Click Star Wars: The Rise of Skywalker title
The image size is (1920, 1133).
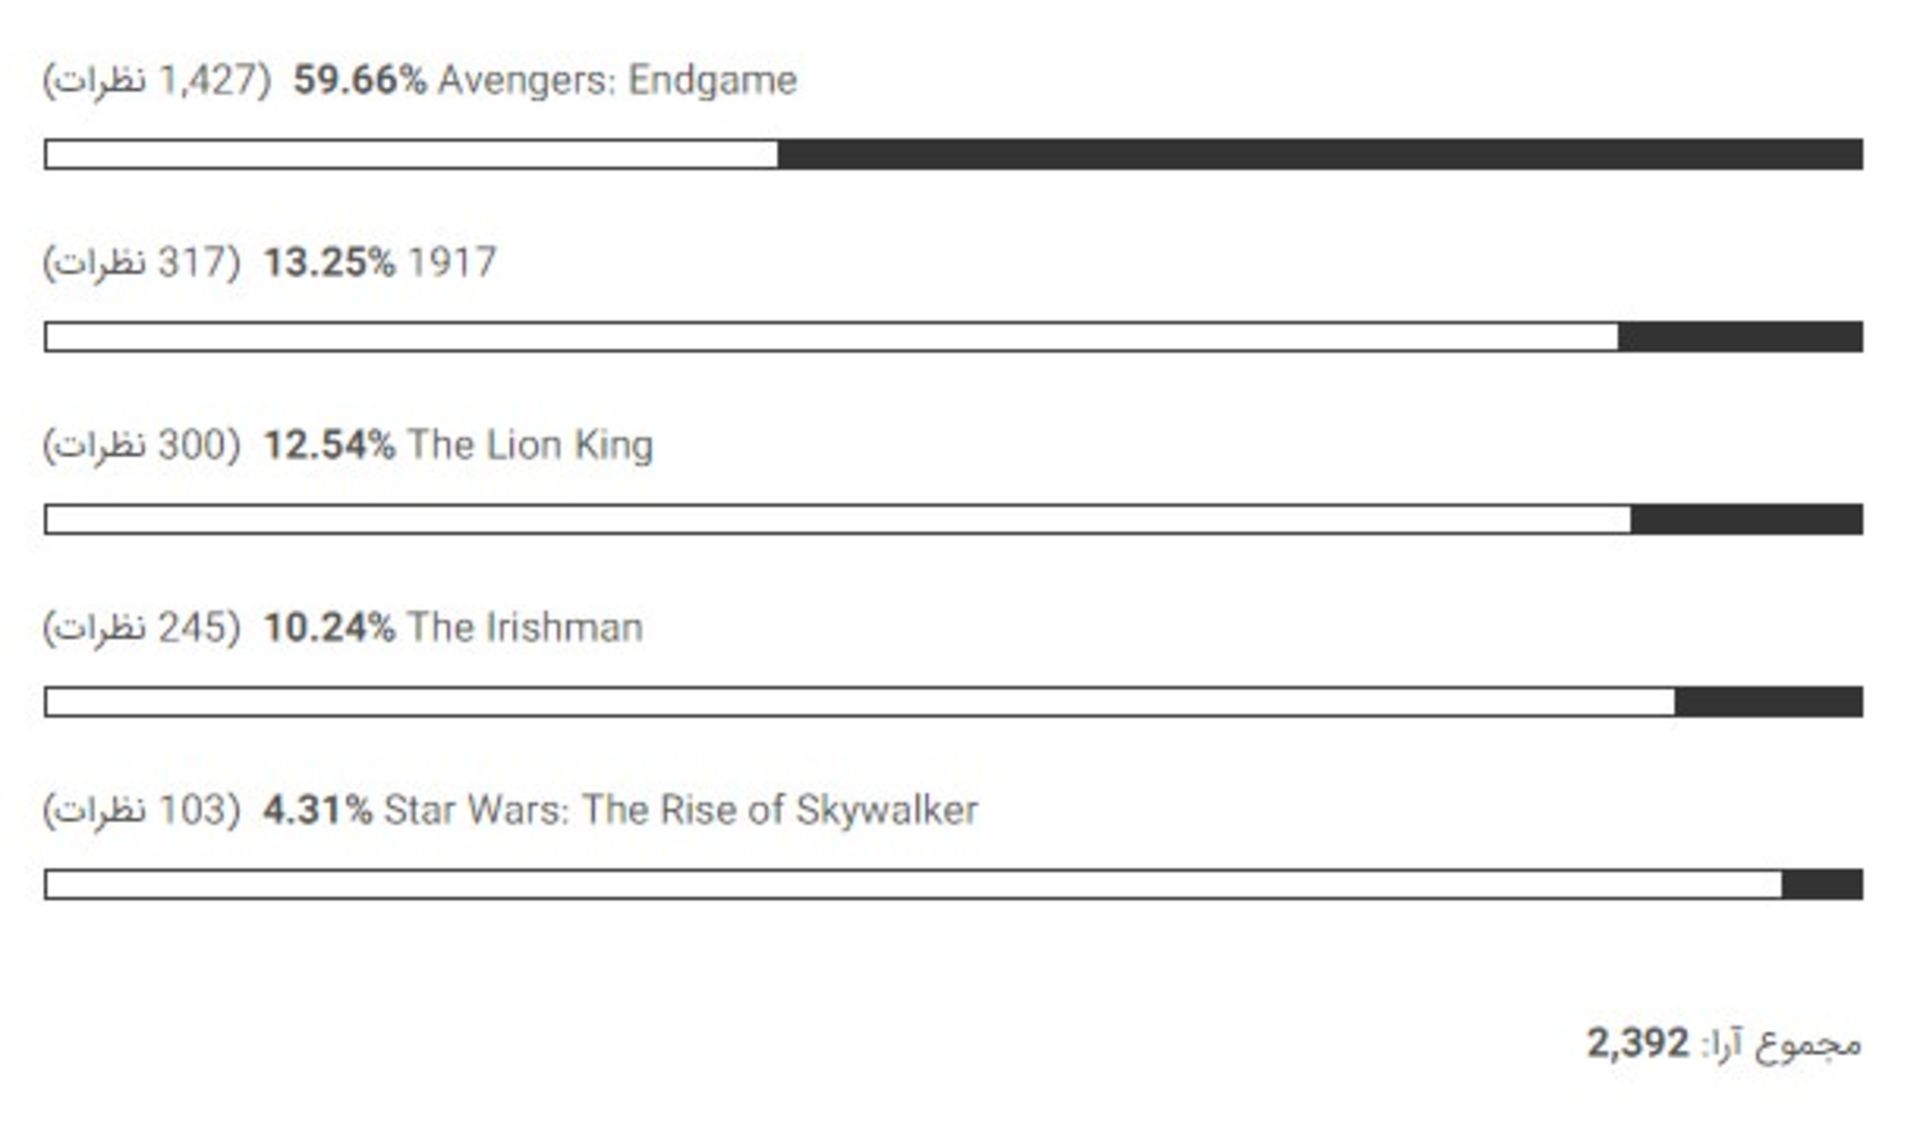coord(681,810)
